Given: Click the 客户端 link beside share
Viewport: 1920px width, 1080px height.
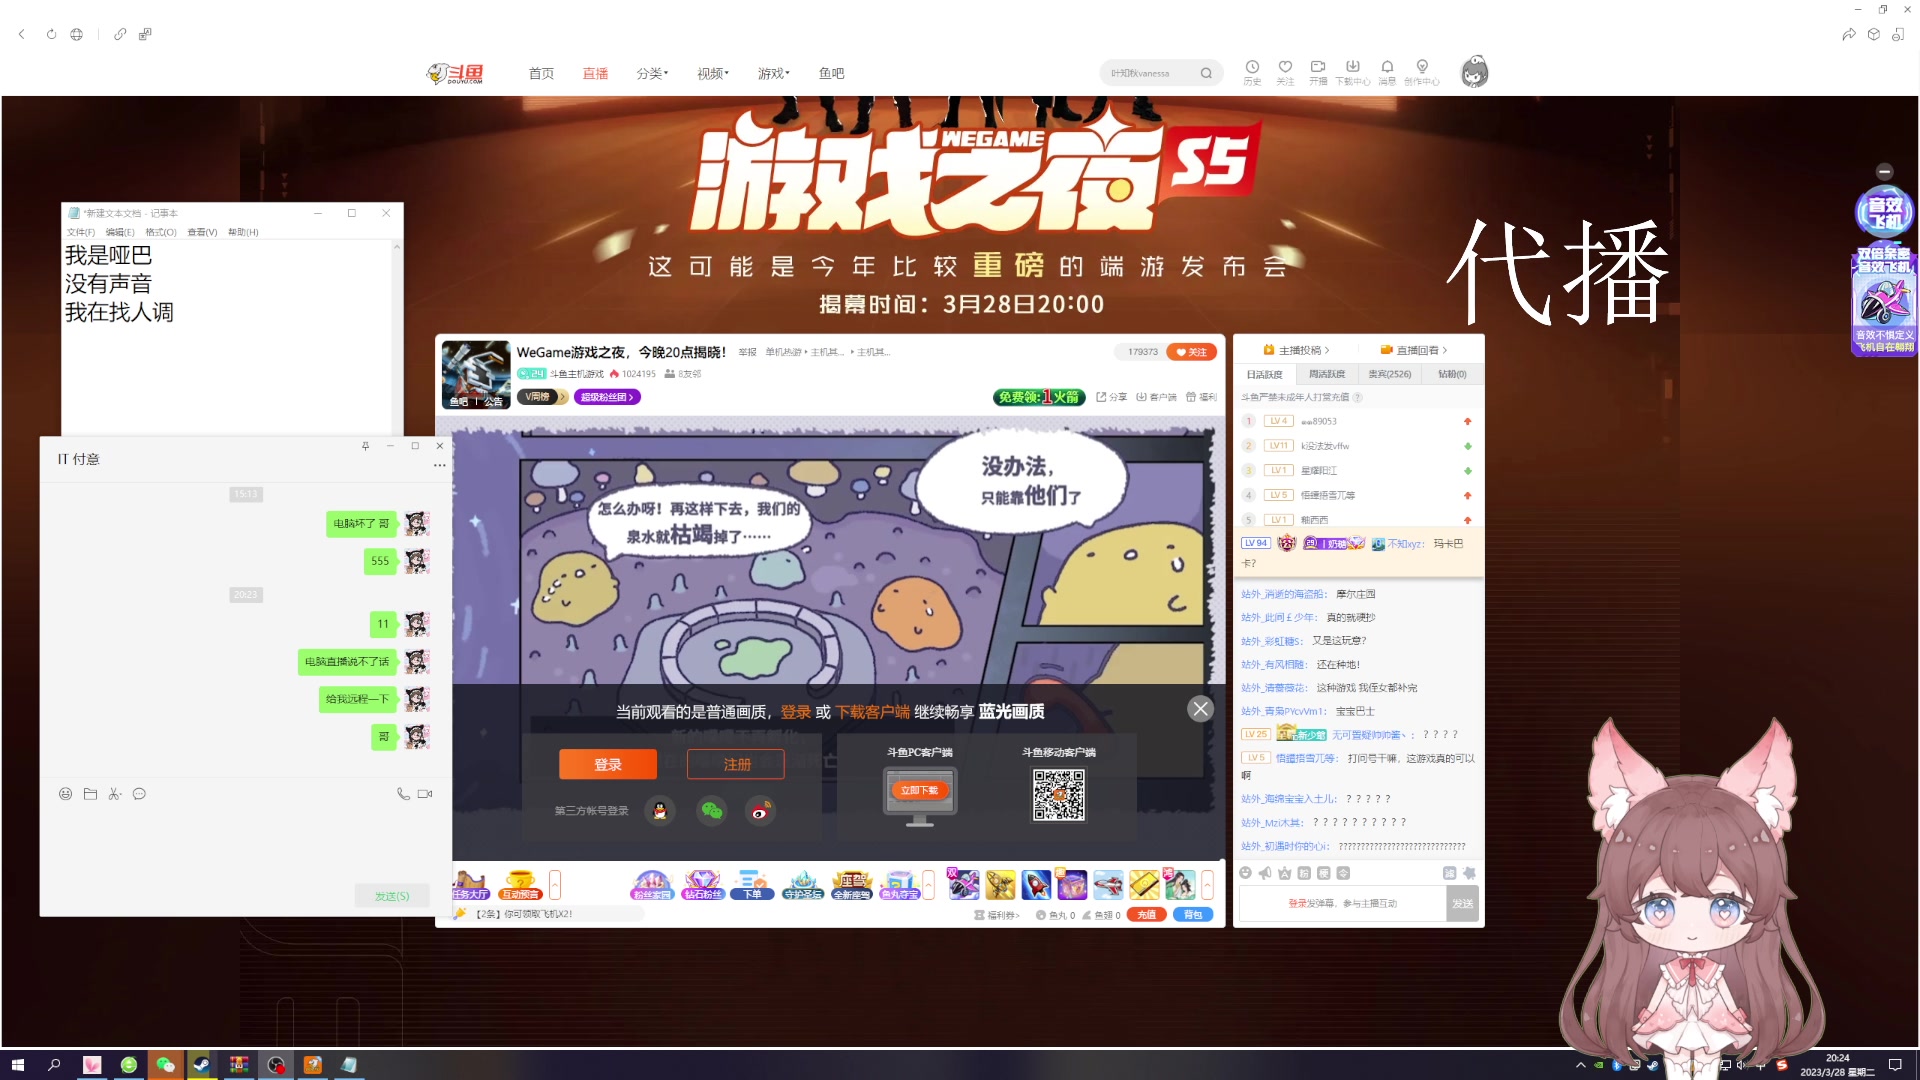Looking at the screenshot, I should pyautogui.click(x=1156, y=397).
